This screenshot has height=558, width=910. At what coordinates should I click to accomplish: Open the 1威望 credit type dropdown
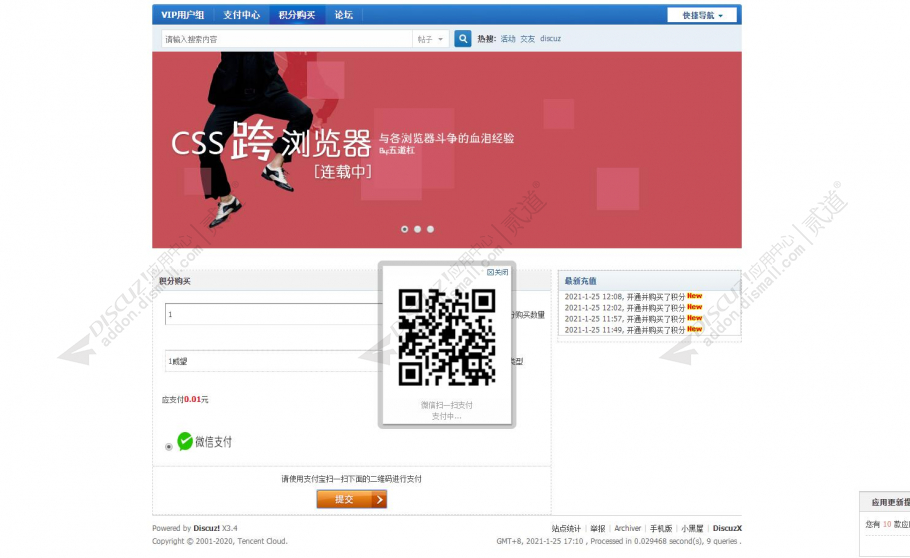click(x=273, y=361)
